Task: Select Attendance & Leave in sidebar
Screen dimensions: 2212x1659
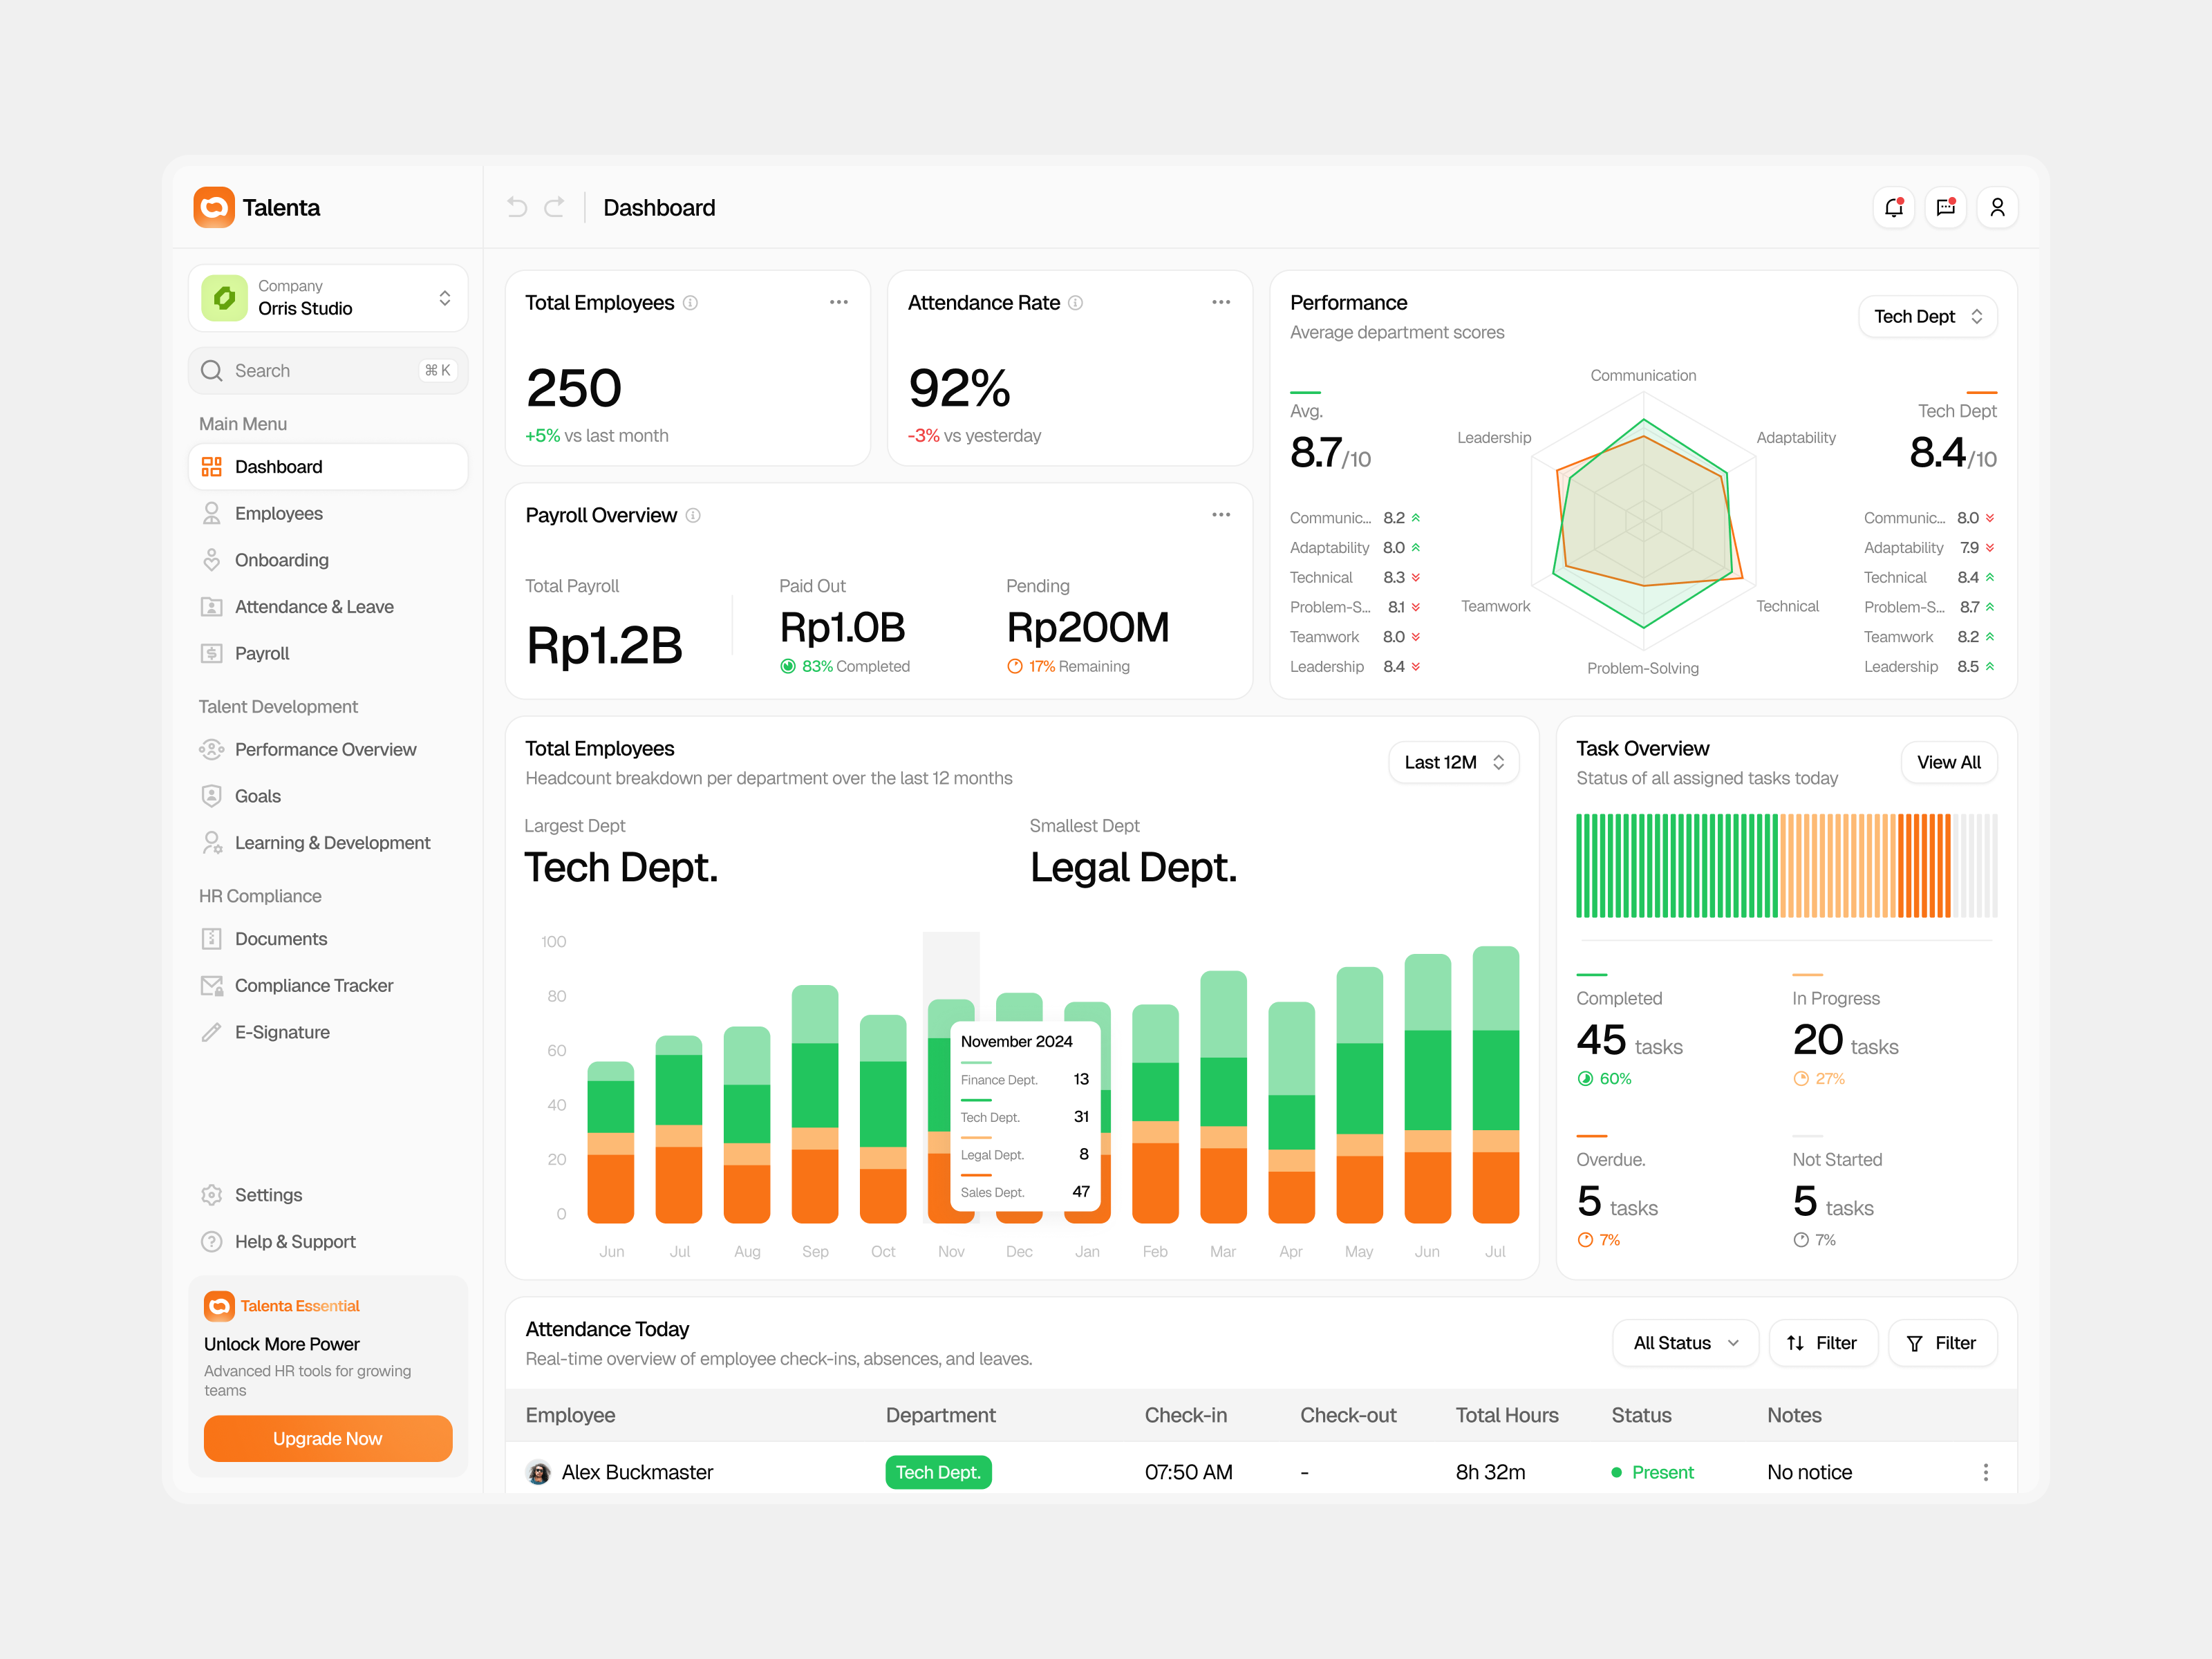Action: click(313, 606)
